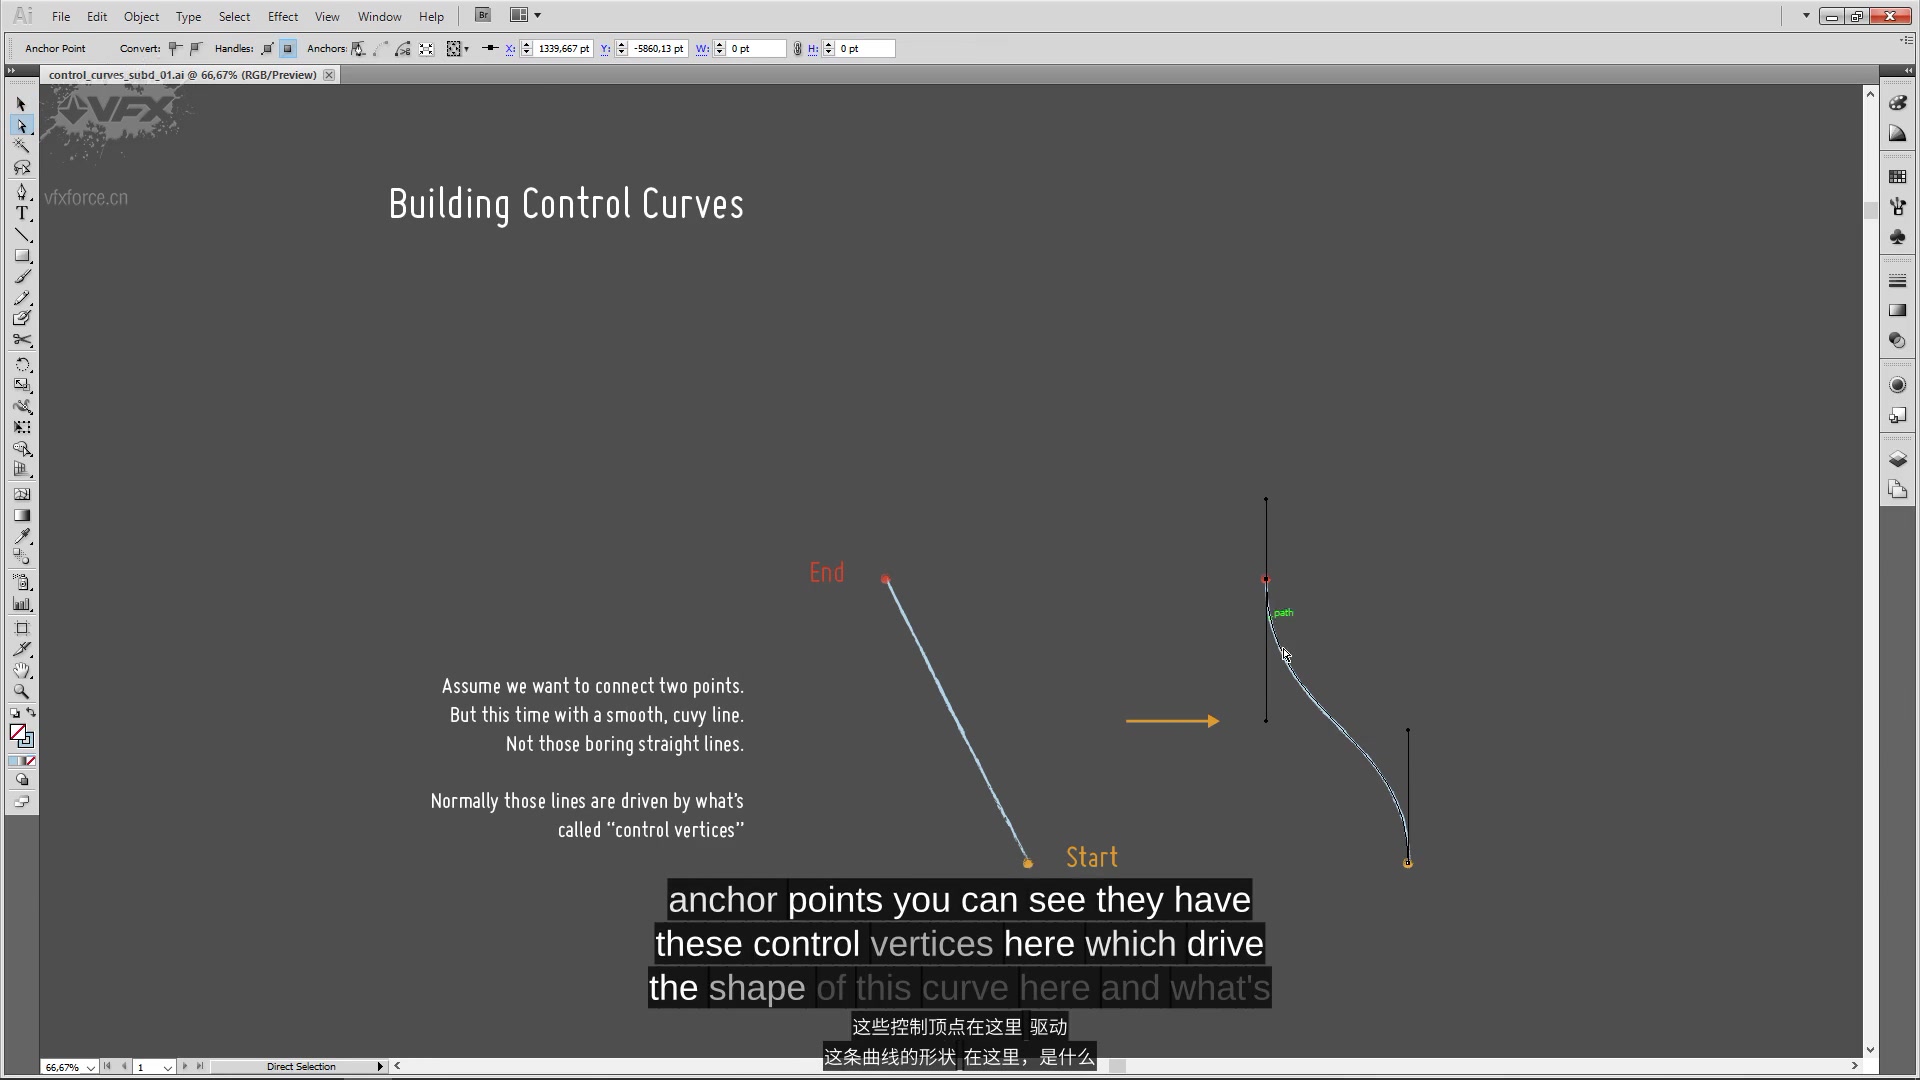Select the Line Segment tool
Screen dimensions: 1920x1080
21,234
